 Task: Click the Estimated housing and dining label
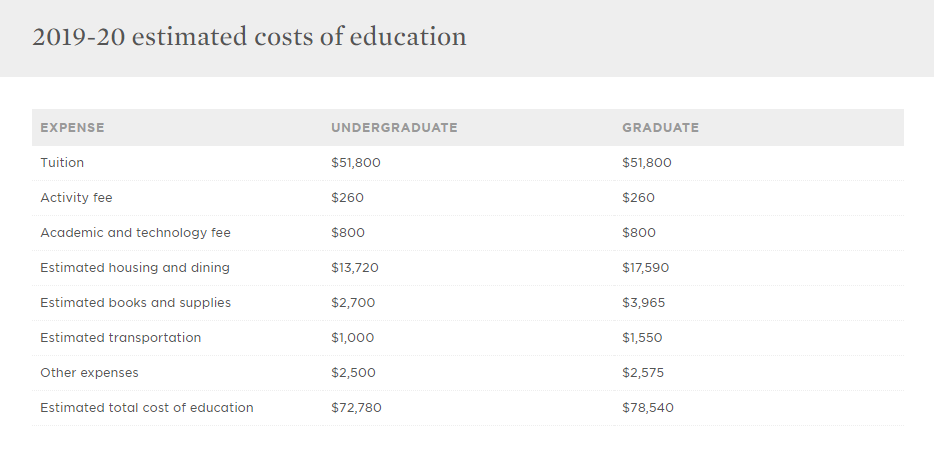tap(135, 268)
